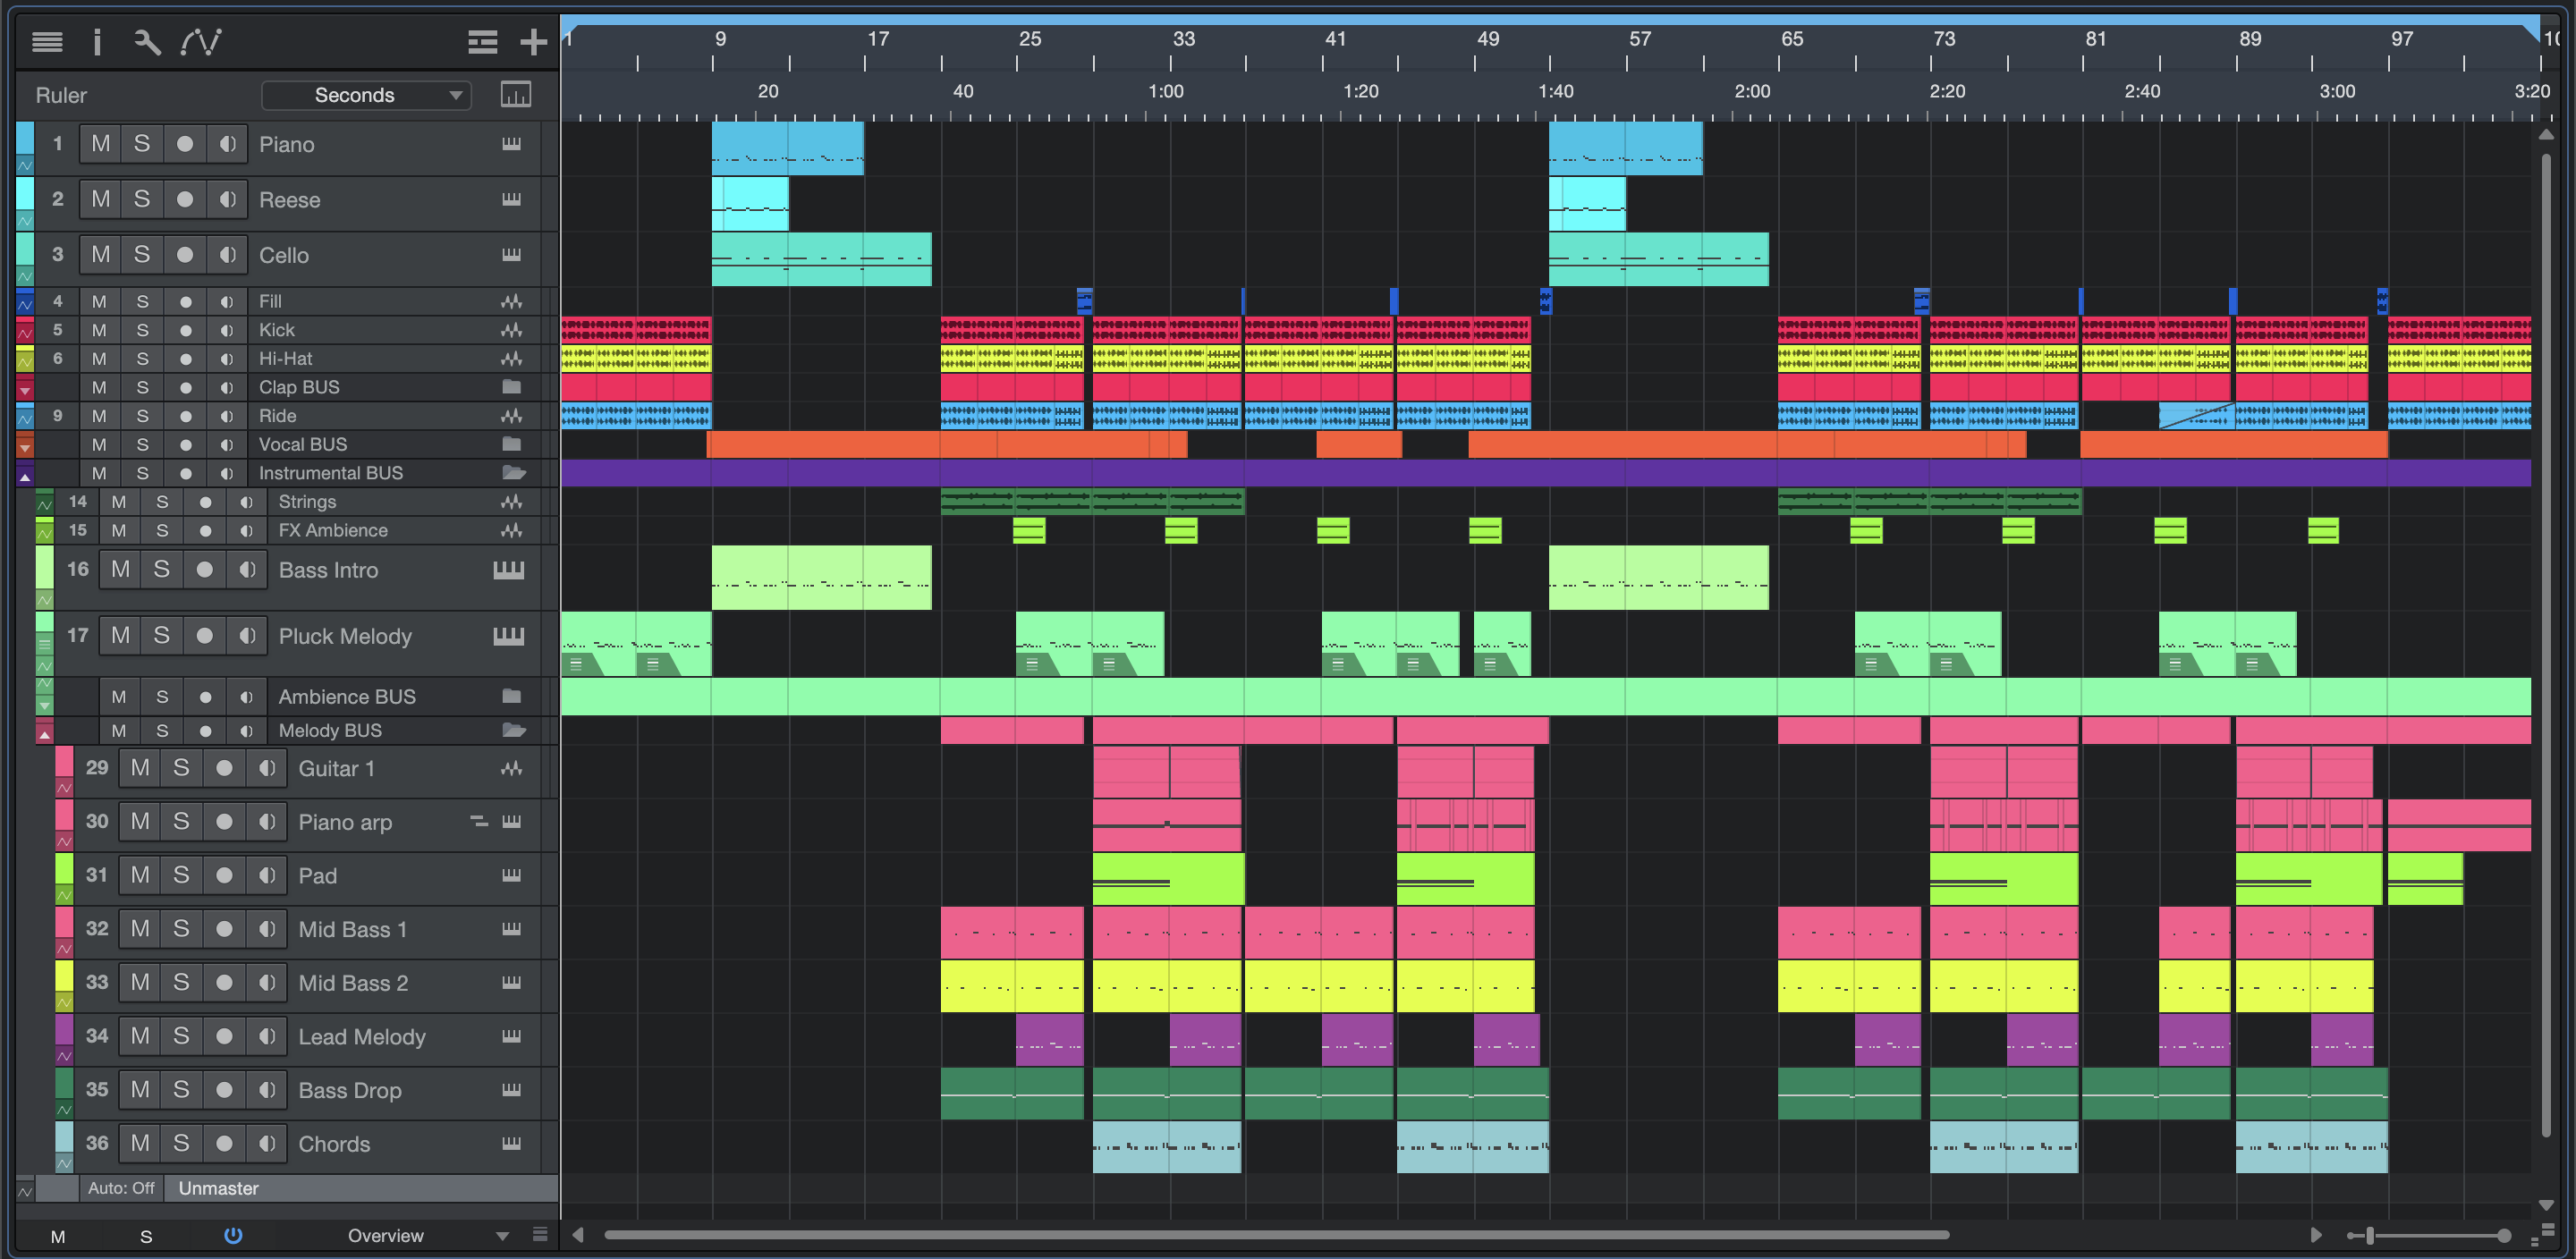The width and height of the screenshot is (2576, 1259).
Task: Click the Piano track blue color swatch
Action: pyautogui.click(x=25, y=139)
